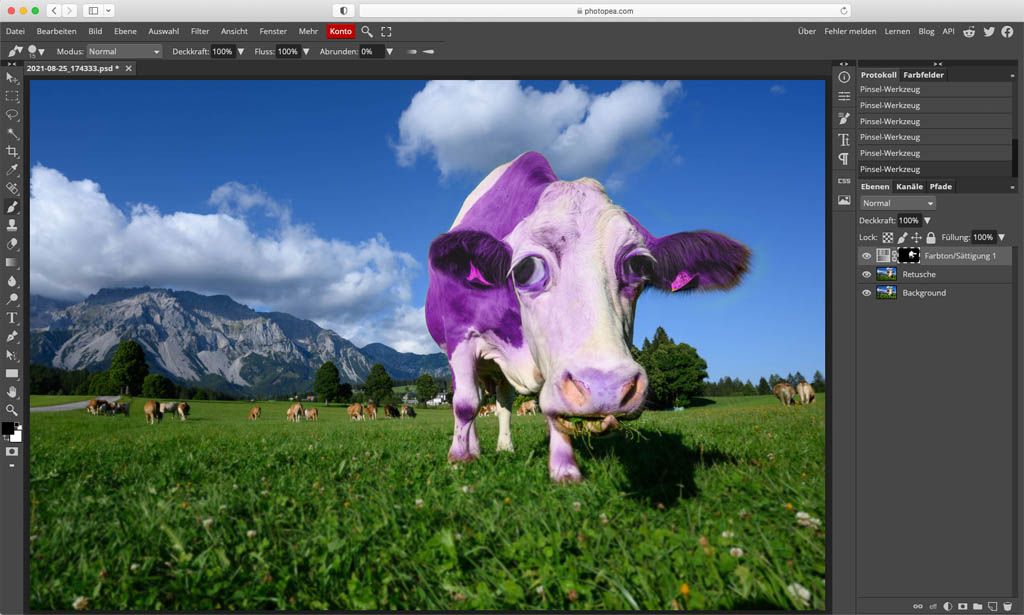This screenshot has height=615, width=1024.
Task: Select the Zoom magnifier tool in the left toolbar
Action: click(x=12, y=410)
